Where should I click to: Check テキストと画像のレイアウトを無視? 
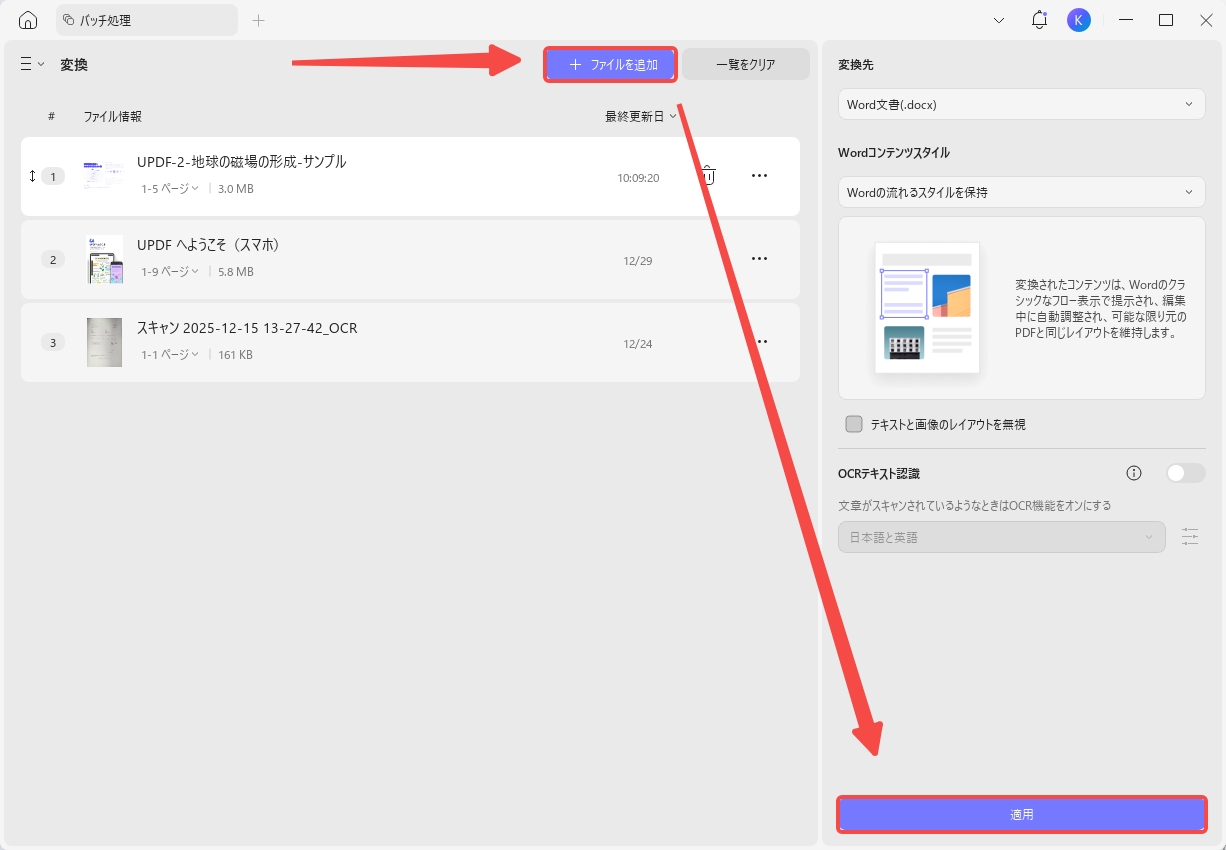(x=854, y=424)
